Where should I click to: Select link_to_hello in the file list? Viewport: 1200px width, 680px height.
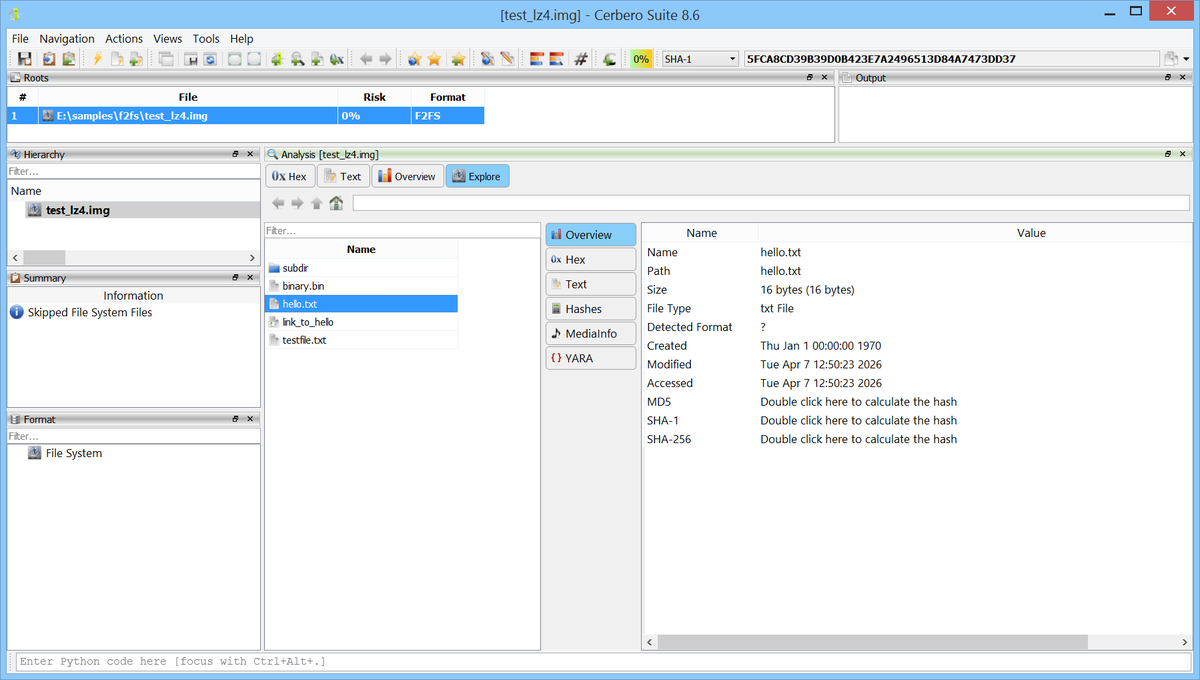point(361,322)
